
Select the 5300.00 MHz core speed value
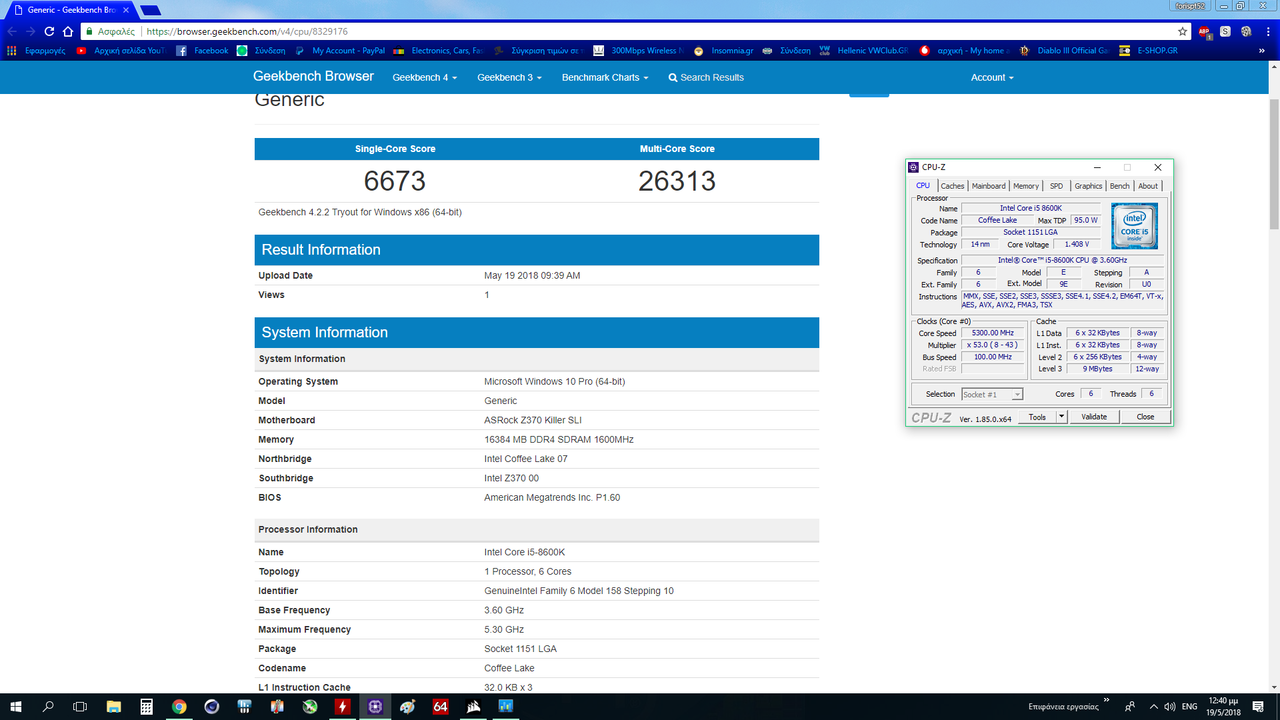[992, 333]
